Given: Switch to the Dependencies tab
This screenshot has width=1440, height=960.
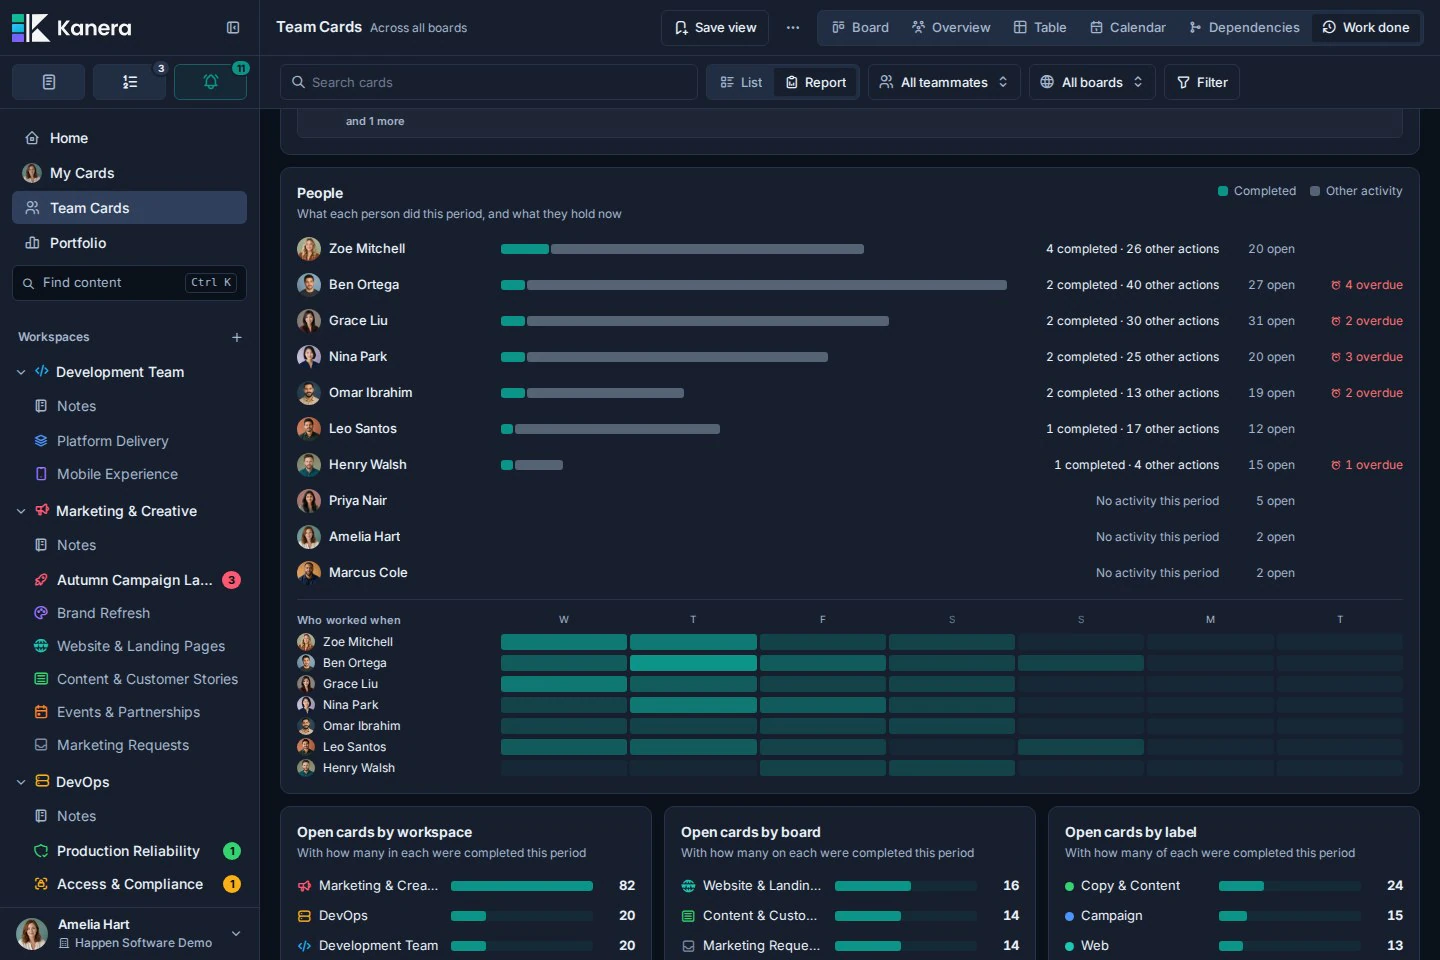Looking at the screenshot, I should pos(1244,28).
